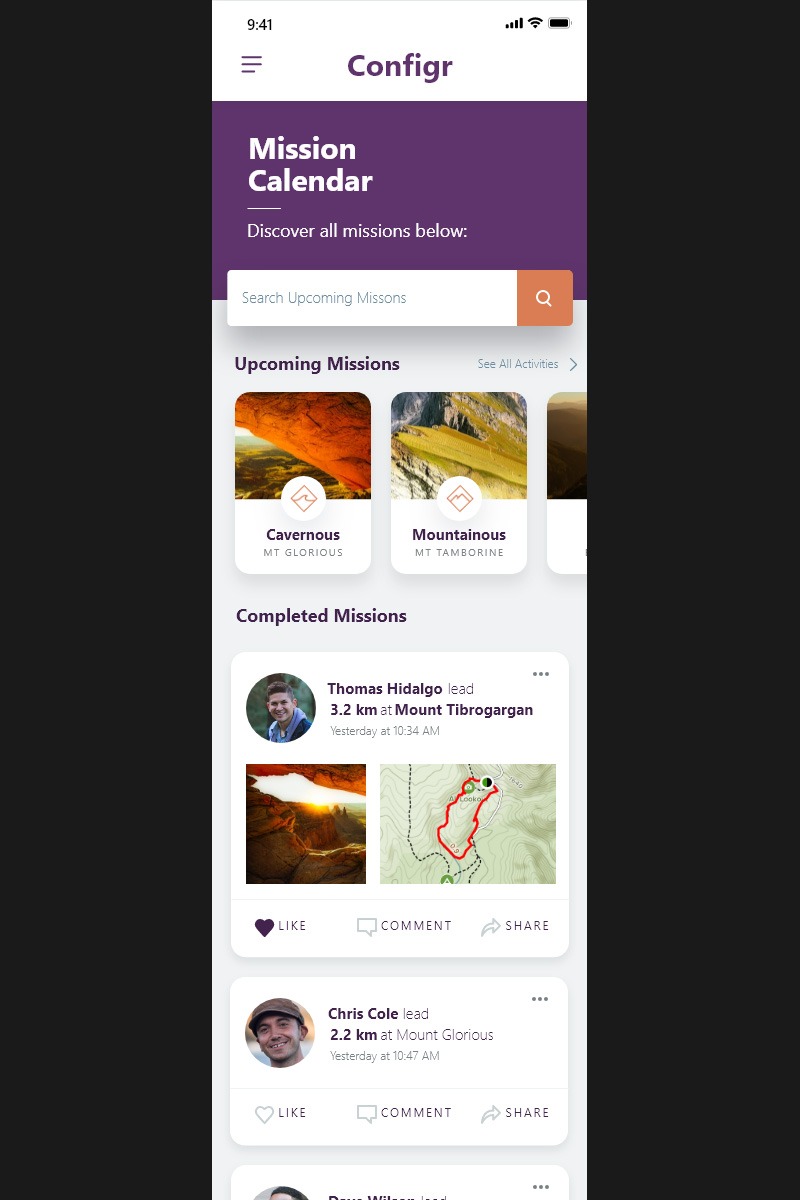Image resolution: width=800 pixels, height=1200 pixels.
Task: Click the orange search button
Action: (545, 298)
